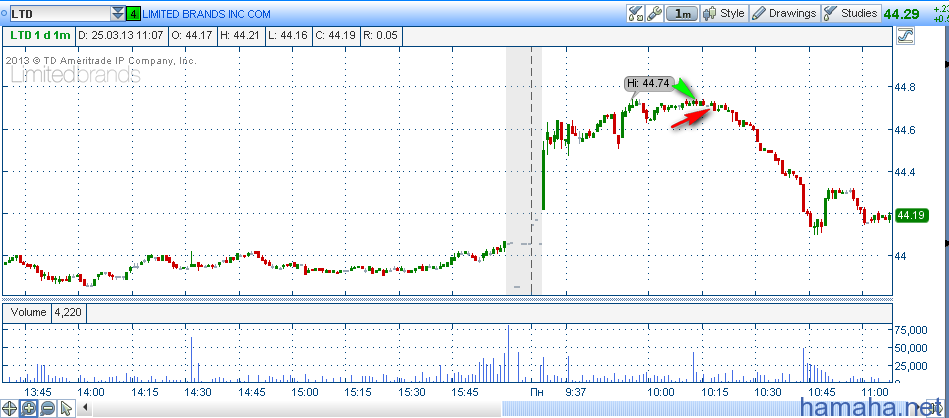Click the candlestick Style button

pos(725,13)
